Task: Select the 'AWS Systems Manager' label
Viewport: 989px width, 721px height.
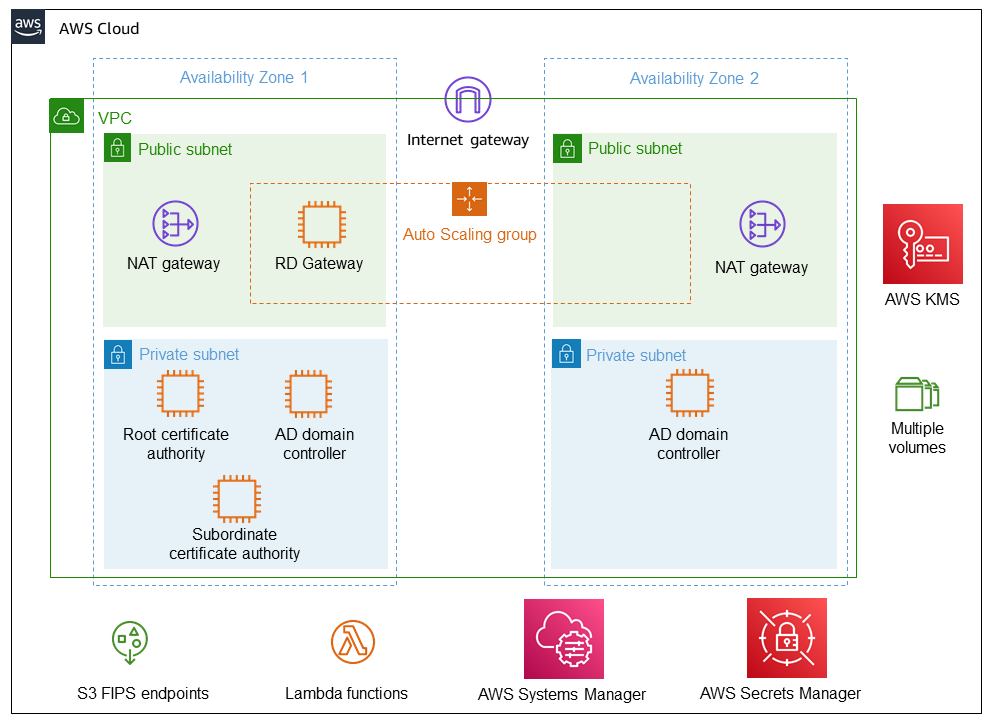Action: (x=562, y=695)
